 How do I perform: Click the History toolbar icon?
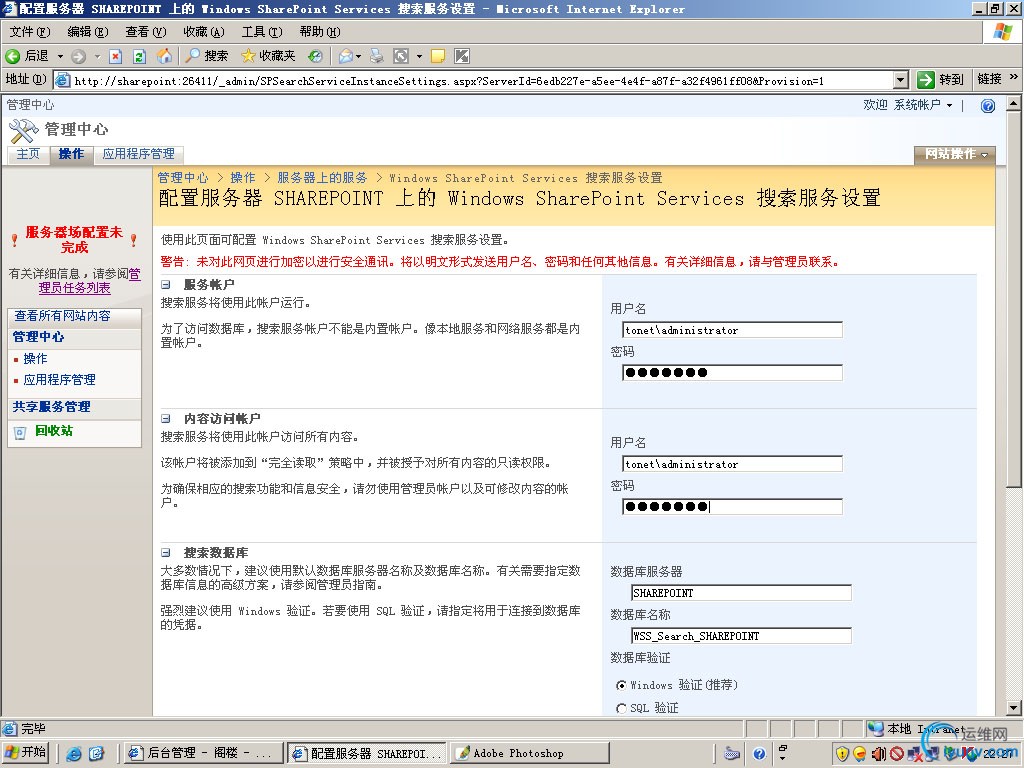click(315, 56)
